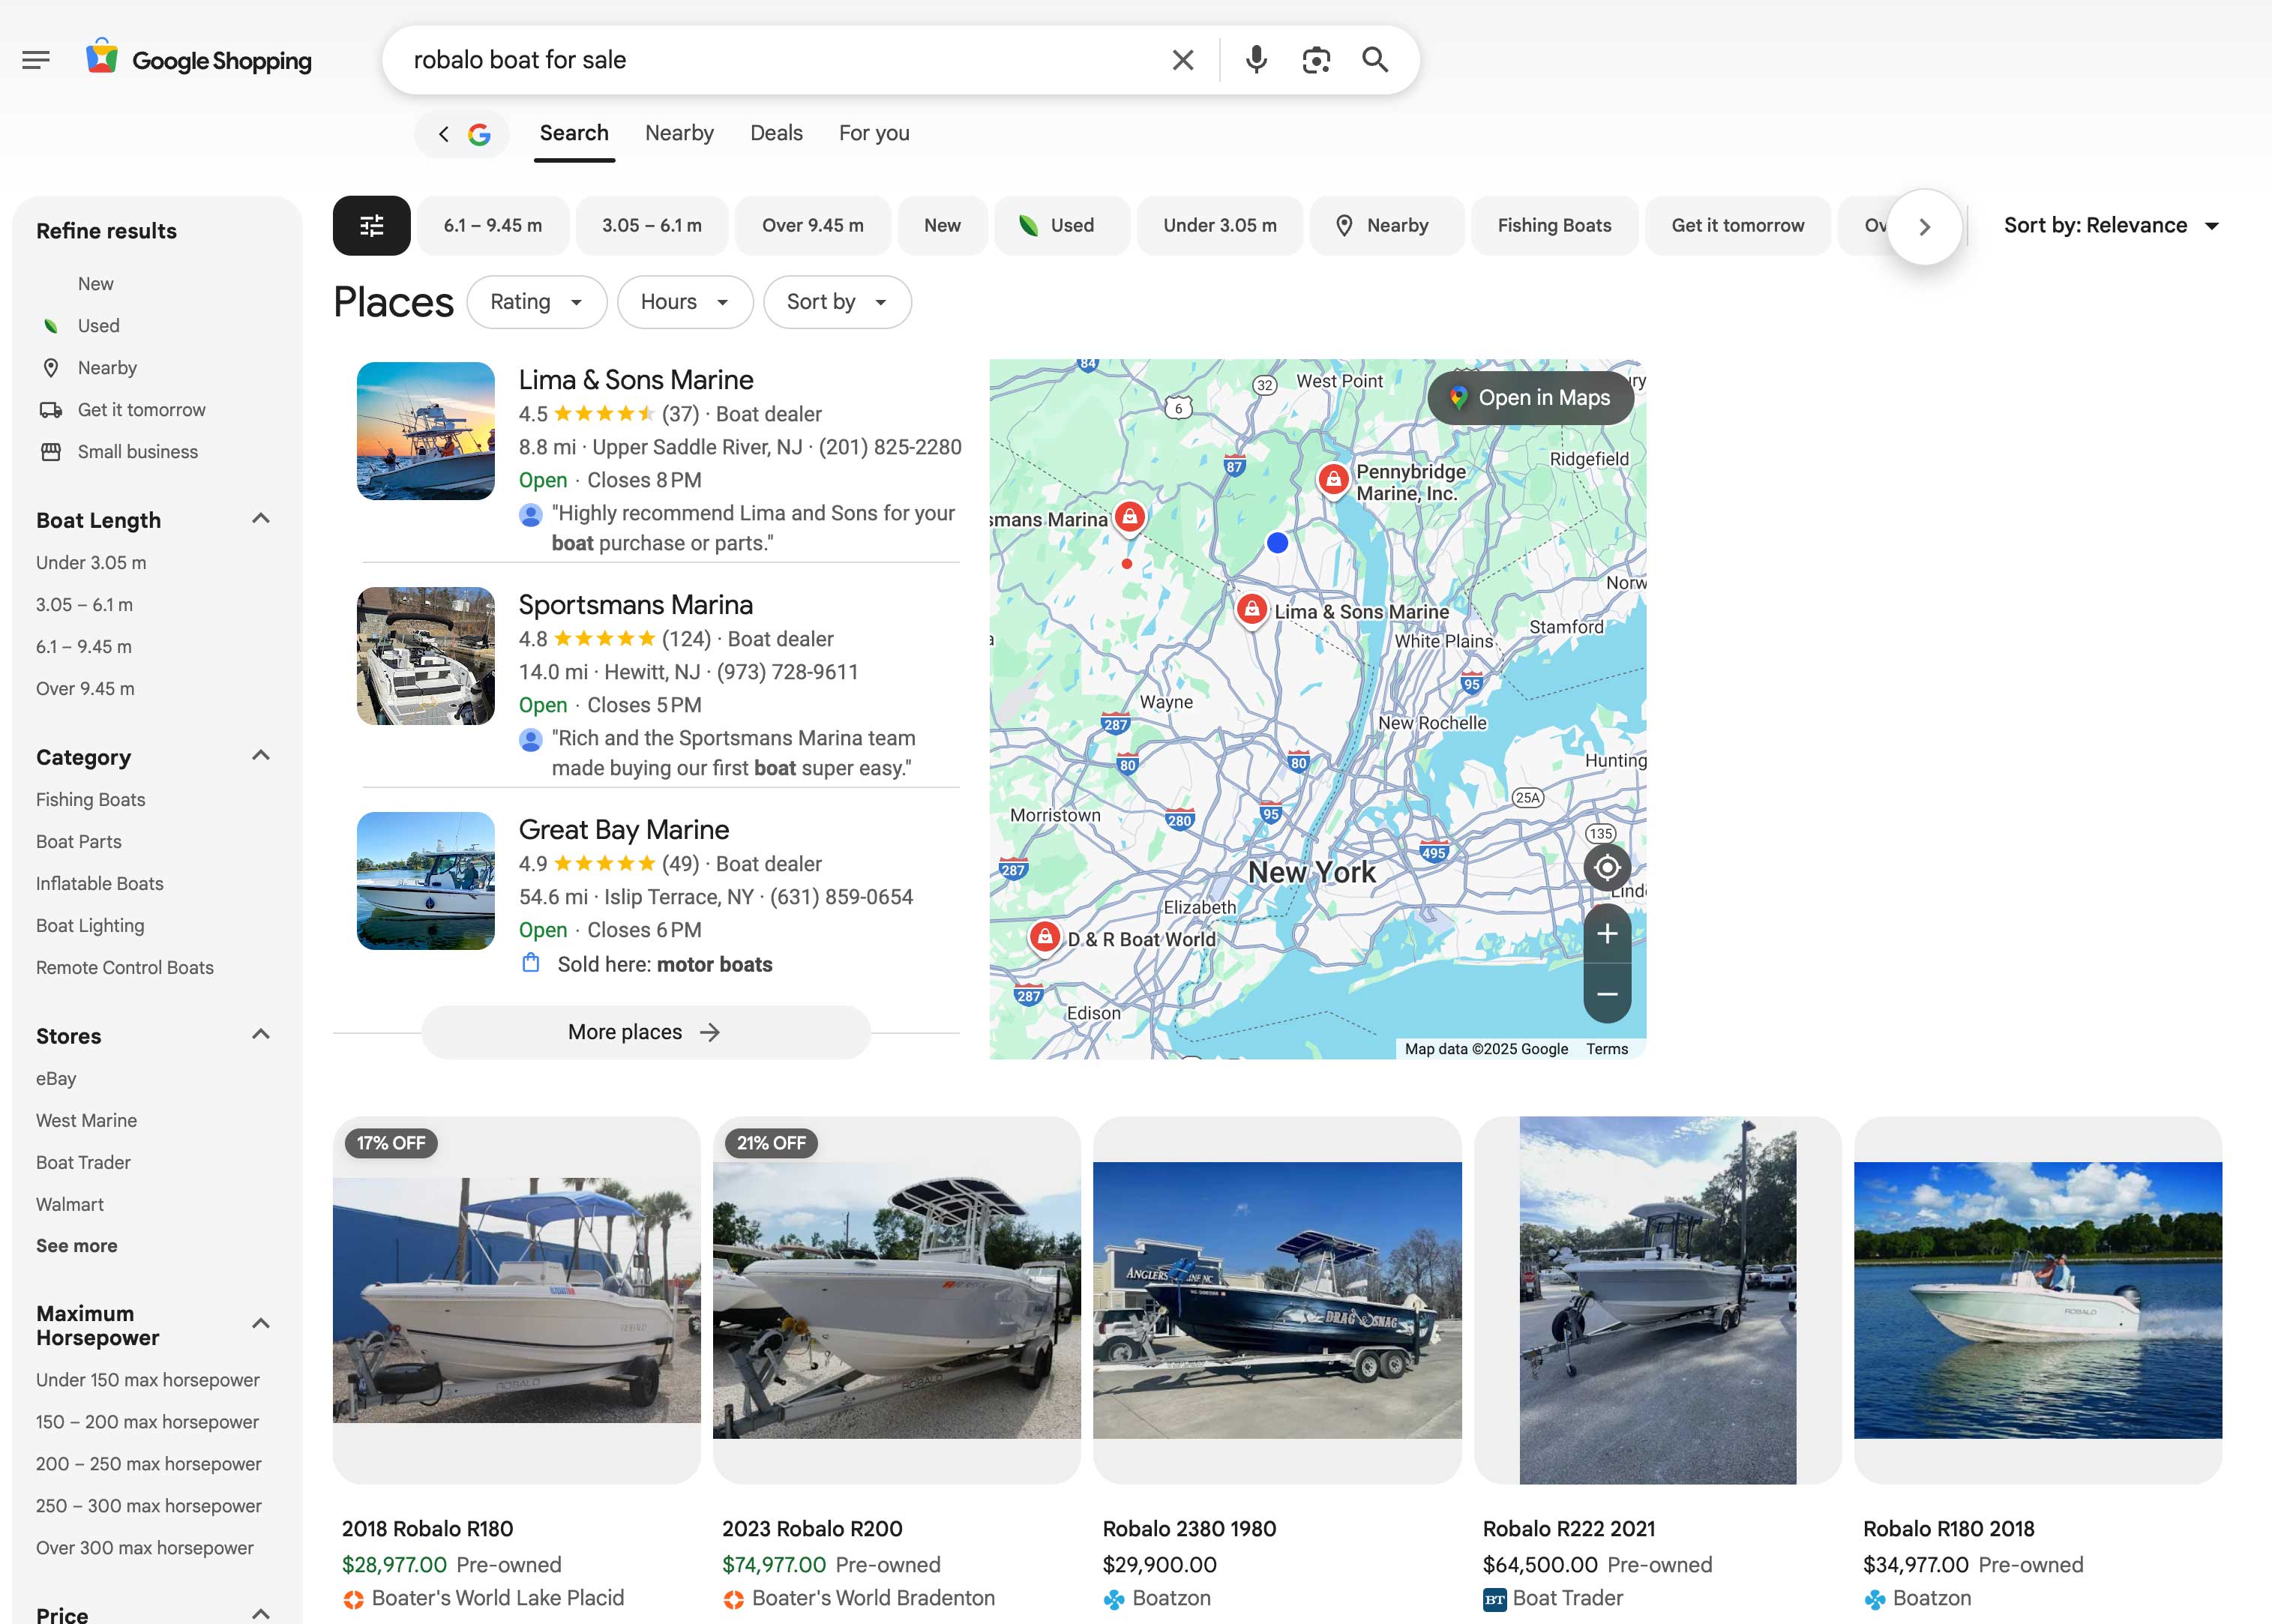Open the main hamburger menu
Viewport: 2272px width, 1624px height.
point(36,59)
